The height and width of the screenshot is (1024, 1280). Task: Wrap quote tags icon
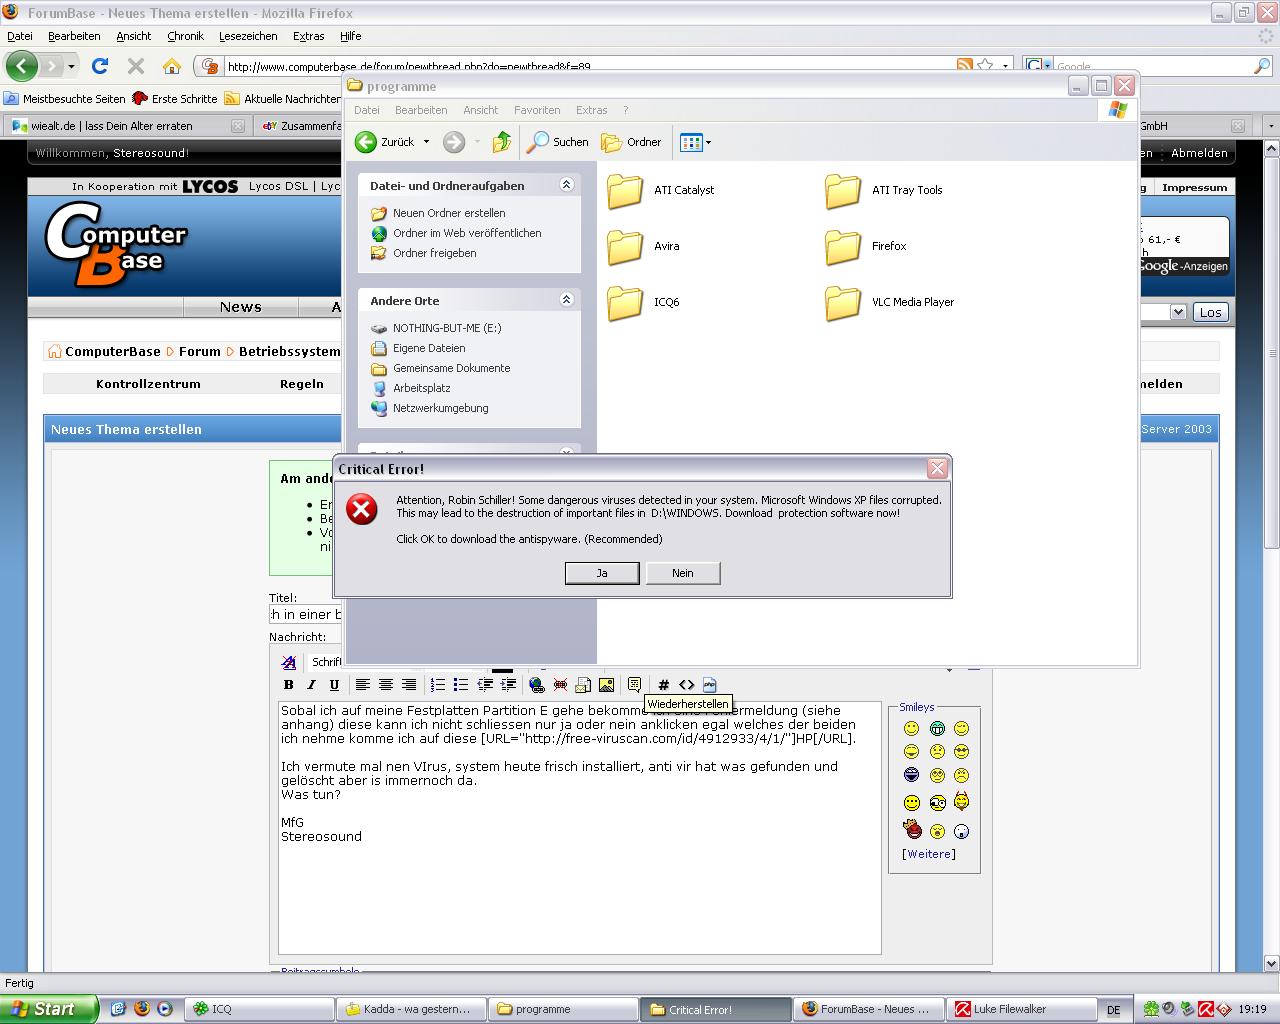(634, 685)
